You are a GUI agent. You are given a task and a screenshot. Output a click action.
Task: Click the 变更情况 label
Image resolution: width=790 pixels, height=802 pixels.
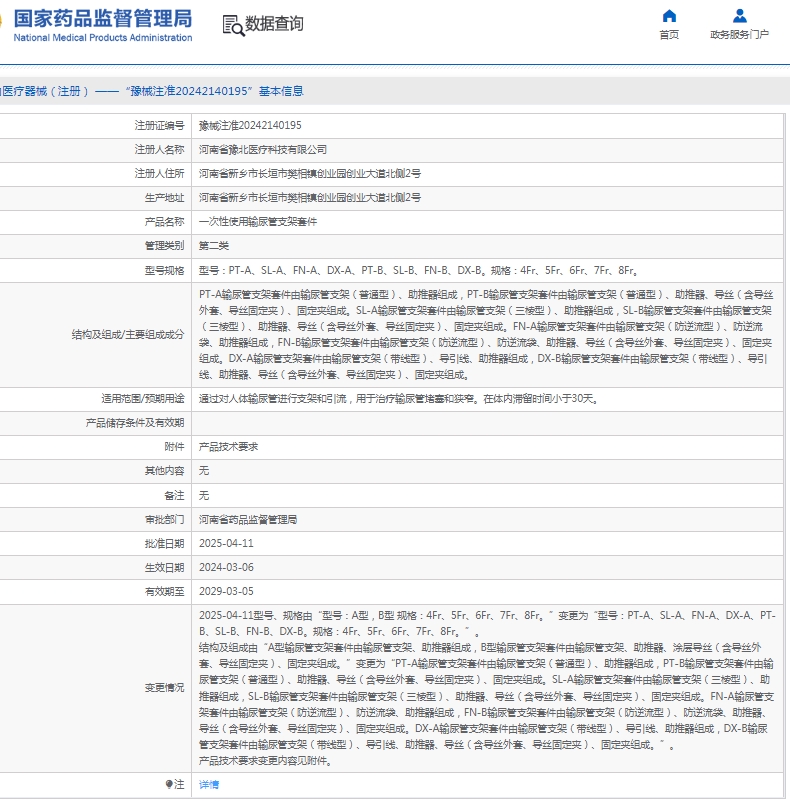(x=164, y=688)
